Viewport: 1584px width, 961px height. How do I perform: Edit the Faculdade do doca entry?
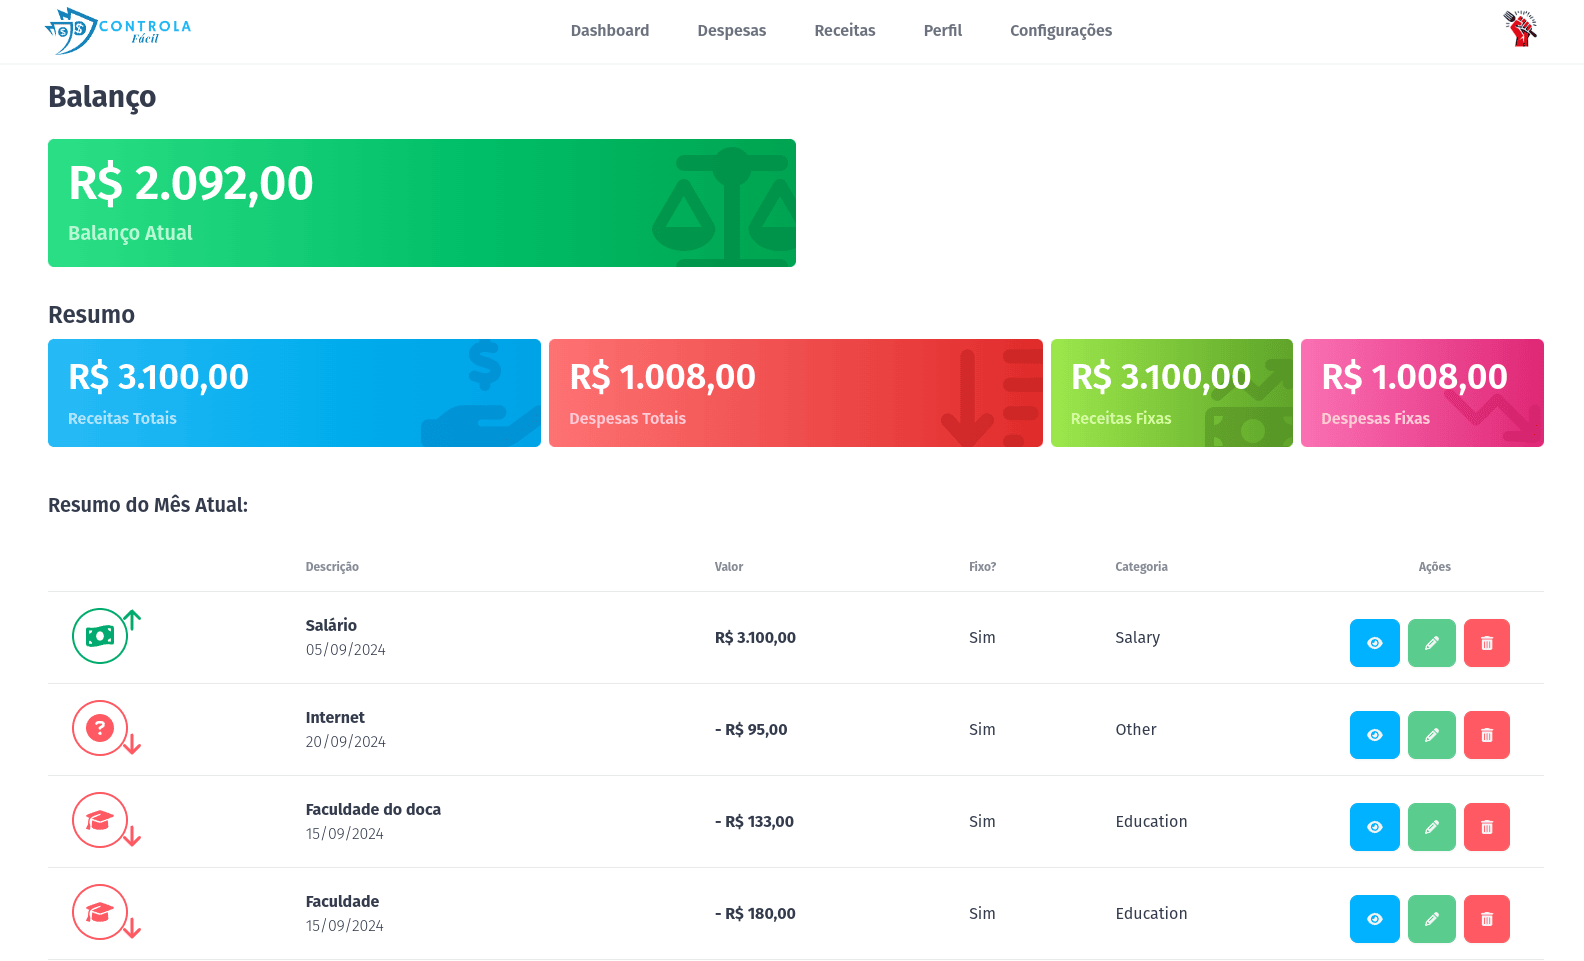(1431, 827)
